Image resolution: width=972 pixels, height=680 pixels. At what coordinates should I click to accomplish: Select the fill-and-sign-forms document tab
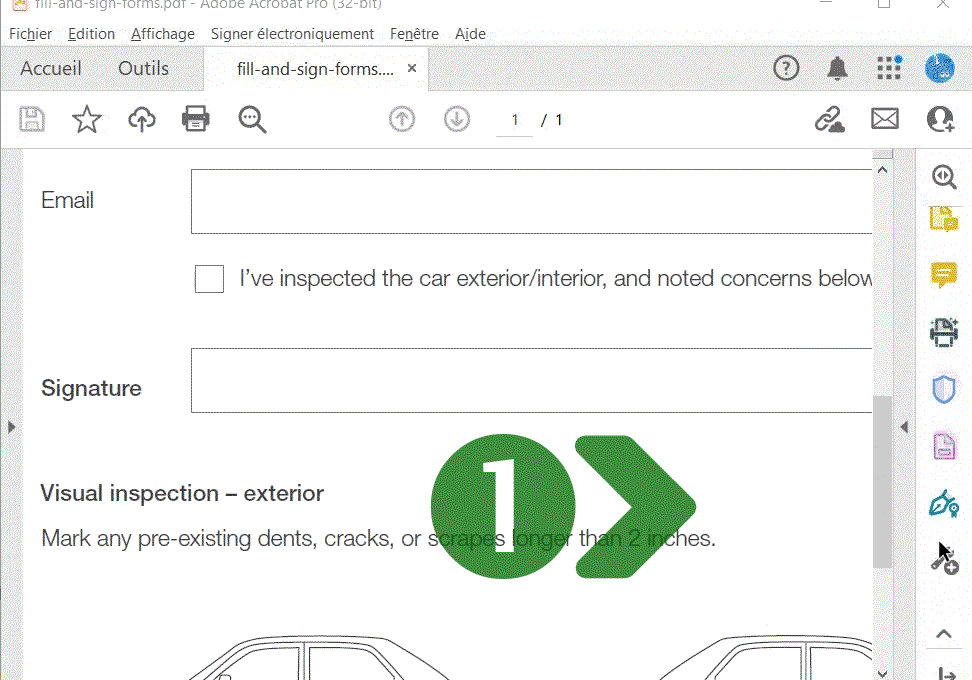pos(315,69)
